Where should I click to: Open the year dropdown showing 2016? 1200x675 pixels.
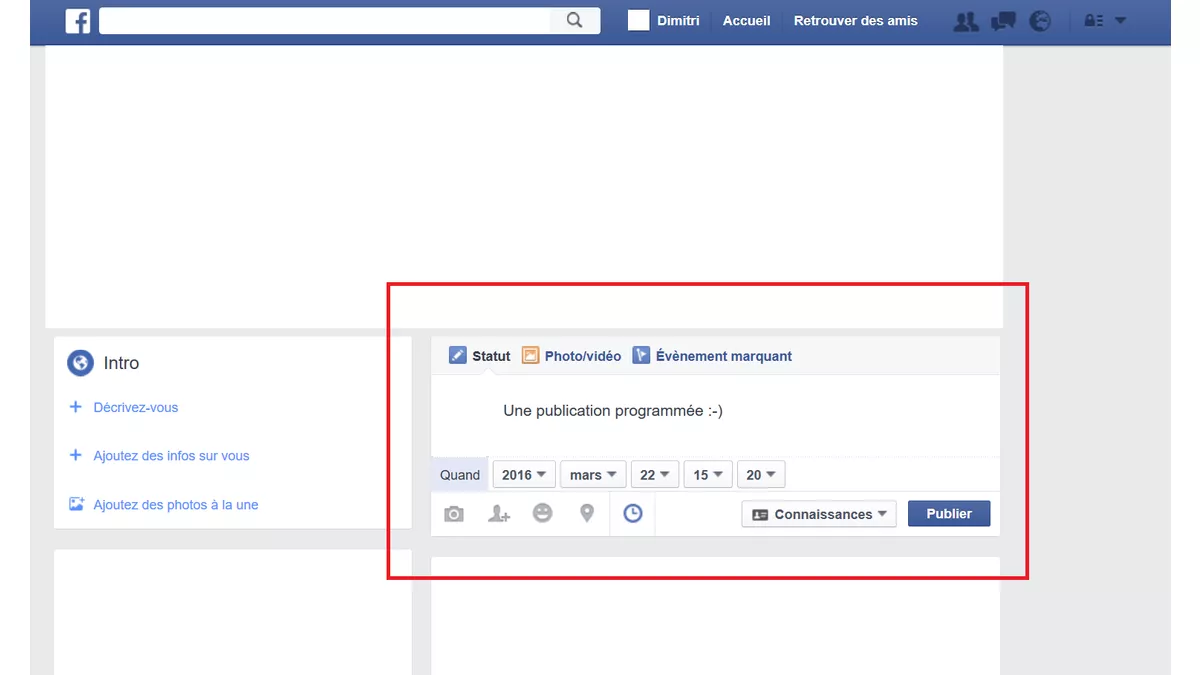[x=523, y=474]
